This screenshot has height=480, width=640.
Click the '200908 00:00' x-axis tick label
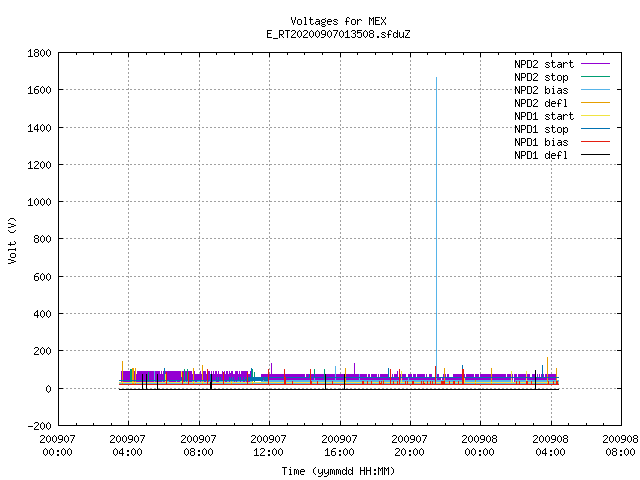pyautogui.click(x=479, y=446)
